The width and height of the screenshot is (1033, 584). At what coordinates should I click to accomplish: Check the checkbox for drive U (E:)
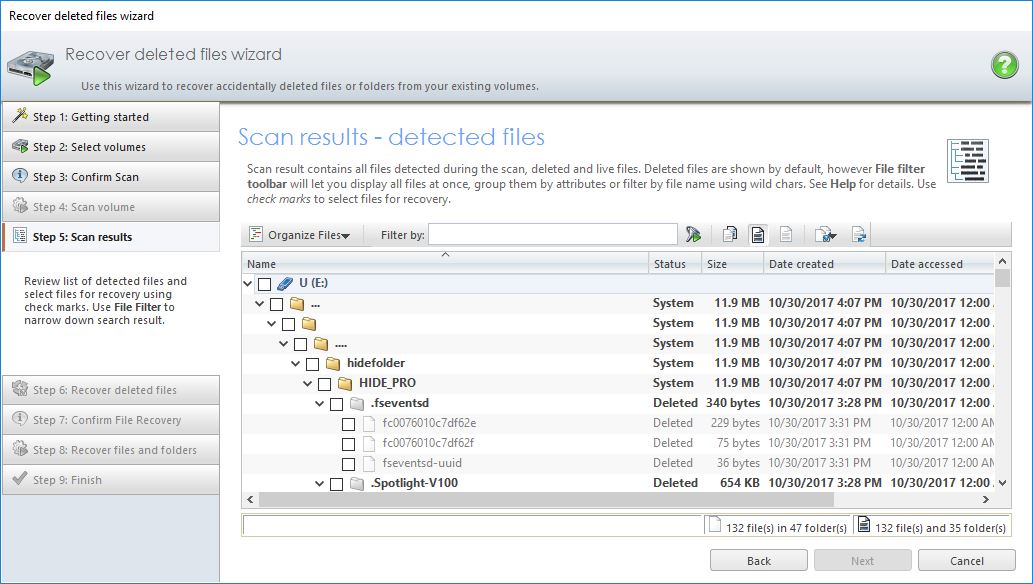264,283
